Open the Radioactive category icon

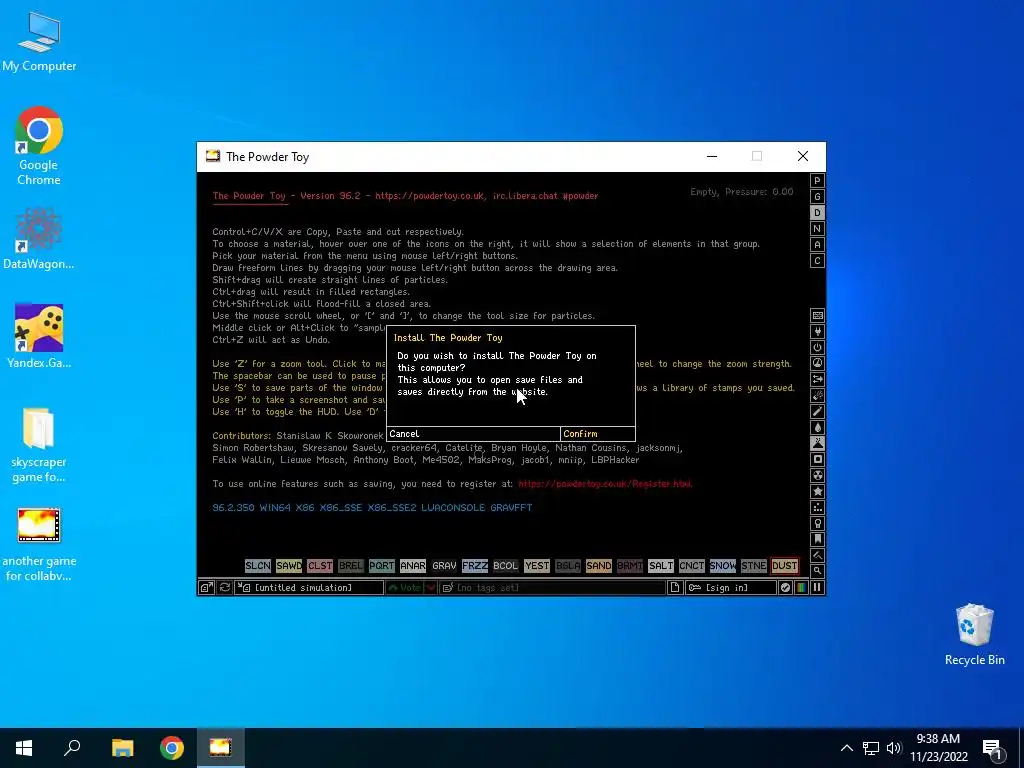click(x=818, y=475)
